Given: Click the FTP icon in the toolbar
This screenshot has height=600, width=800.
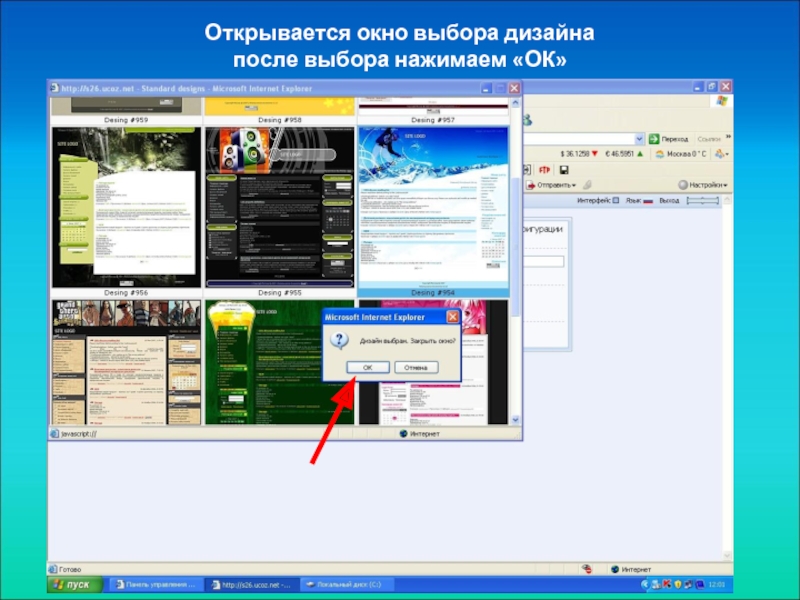Looking at the screenshot, I should tap(547, 169).
